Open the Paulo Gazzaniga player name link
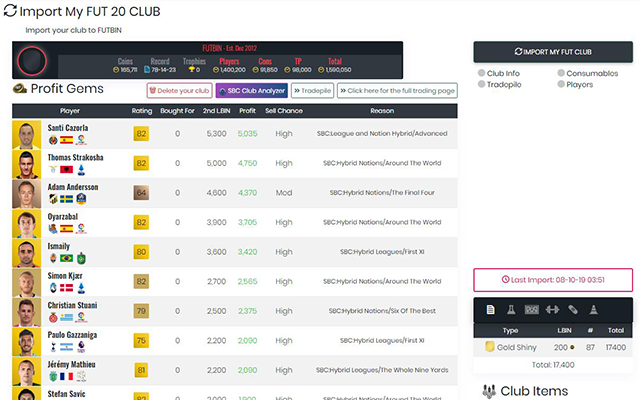This screenshot has width=640, height=400. [72, 335]
